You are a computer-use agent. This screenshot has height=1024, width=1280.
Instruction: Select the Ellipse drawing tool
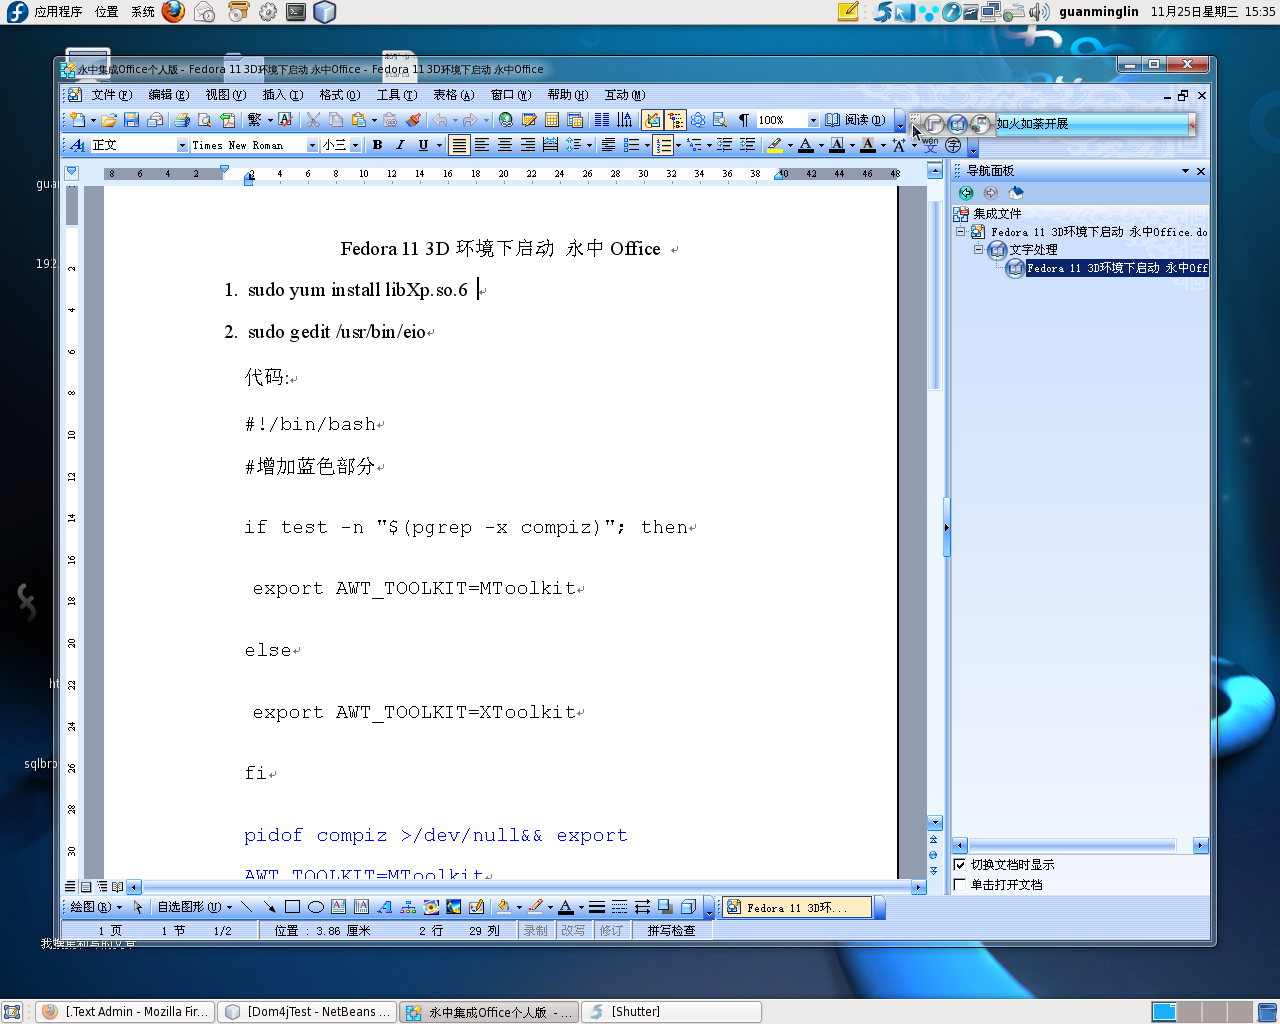tap(315, 907)
